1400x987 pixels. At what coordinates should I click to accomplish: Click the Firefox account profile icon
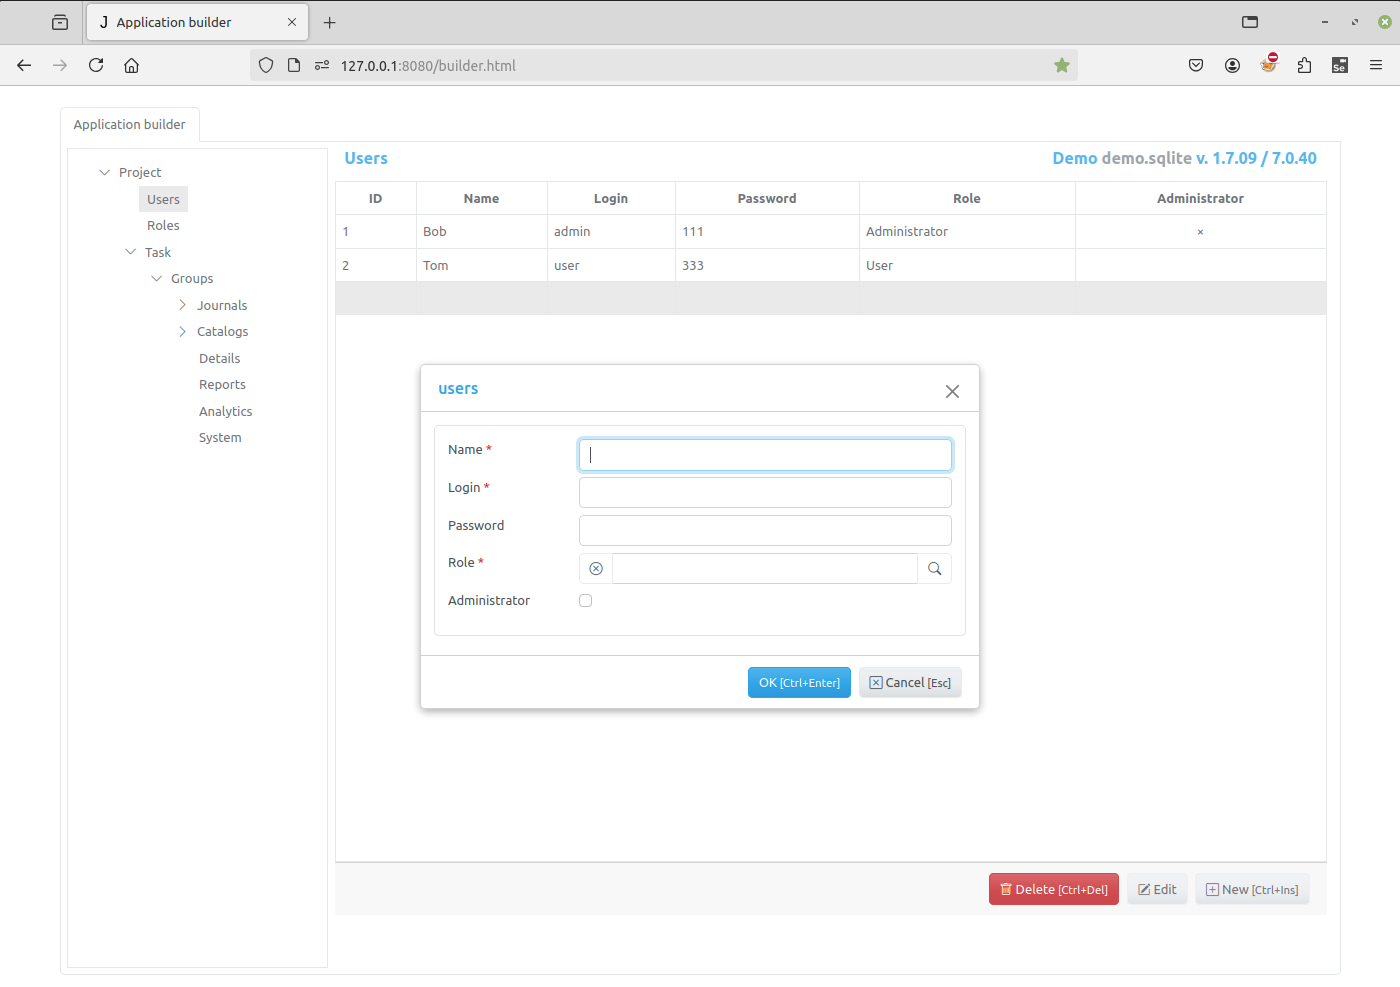point(1232,65)
